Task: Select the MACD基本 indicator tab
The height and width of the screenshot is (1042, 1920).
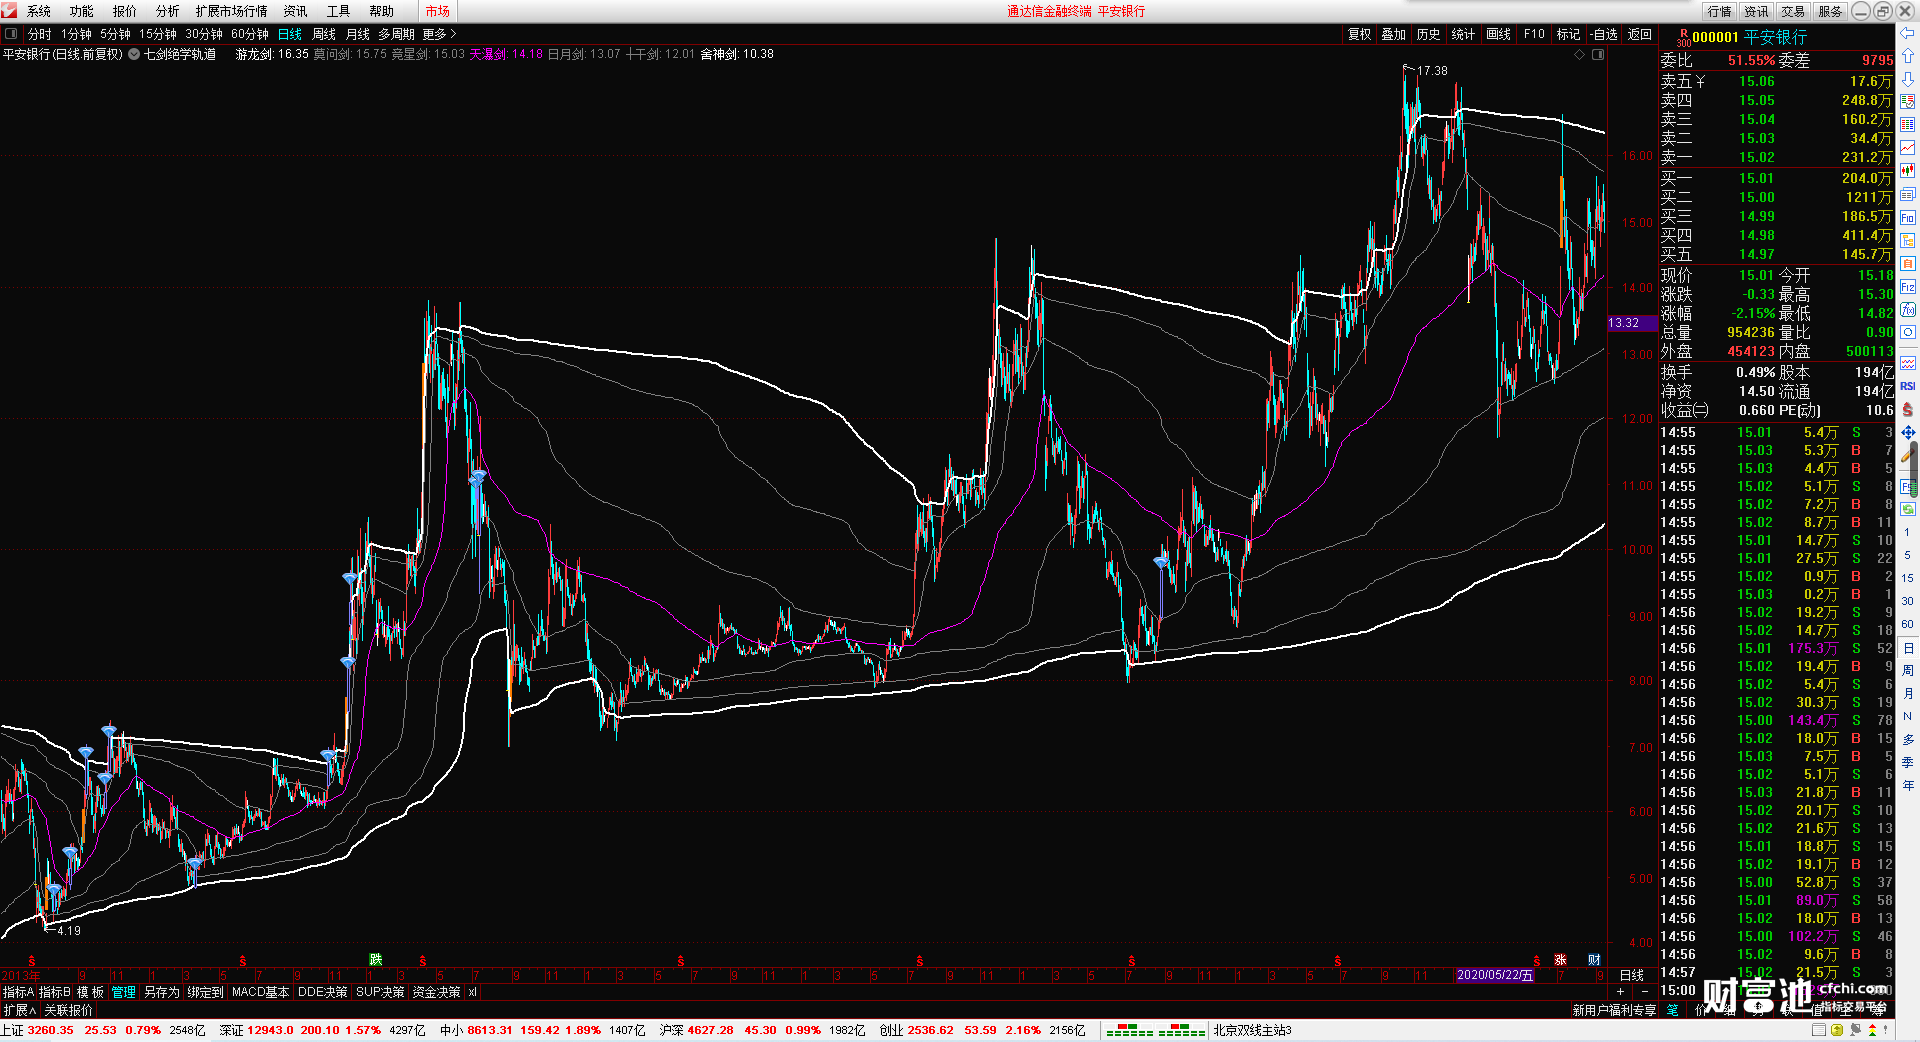Action: [260, 992]
